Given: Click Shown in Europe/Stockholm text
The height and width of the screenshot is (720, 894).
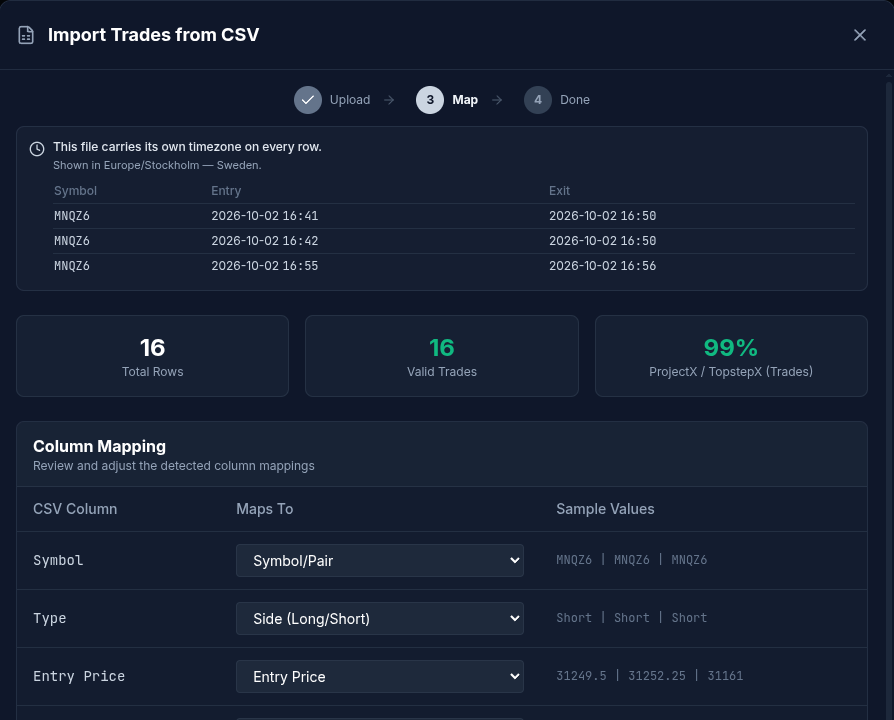Looking at the screenshot, I should tap(157, 165).
